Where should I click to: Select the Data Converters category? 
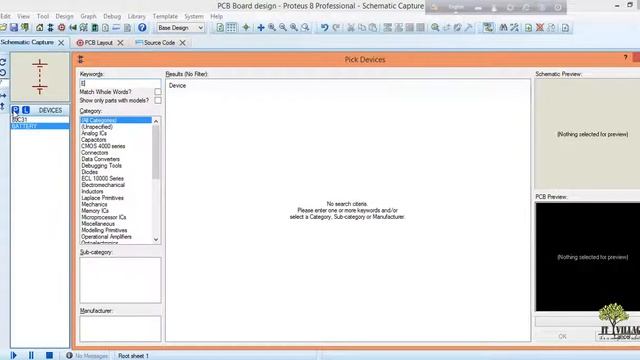(x=100, y=159)
